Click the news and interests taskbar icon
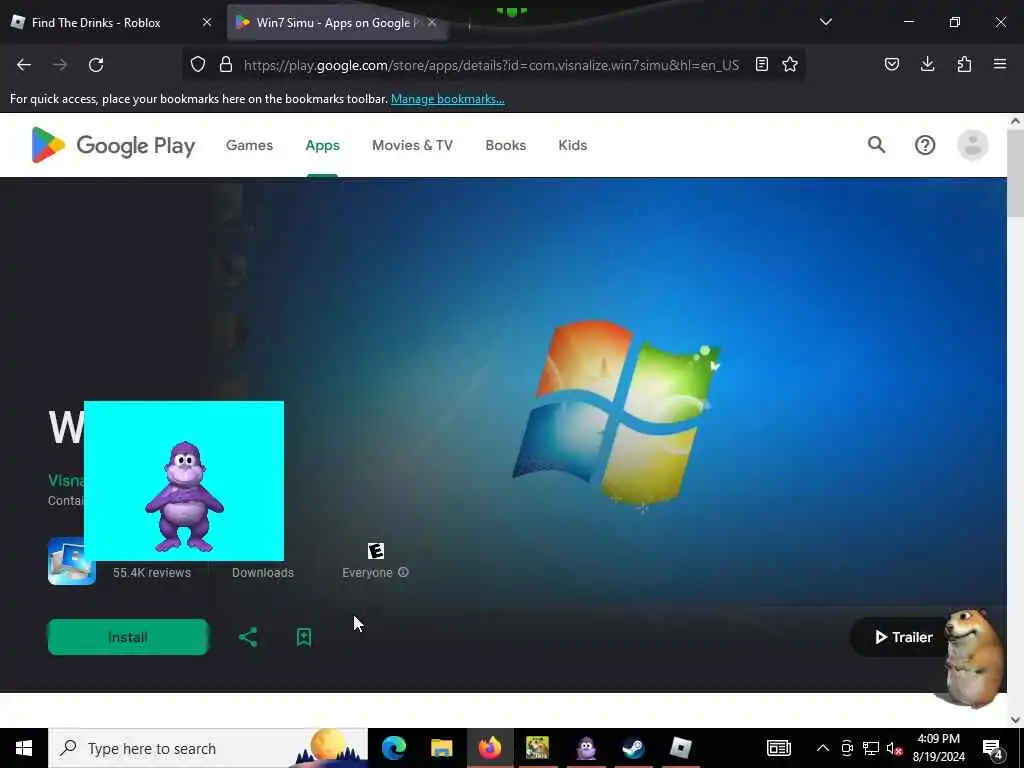Image resolution: width=1024 pixels, height=768 pixels. 778,748
